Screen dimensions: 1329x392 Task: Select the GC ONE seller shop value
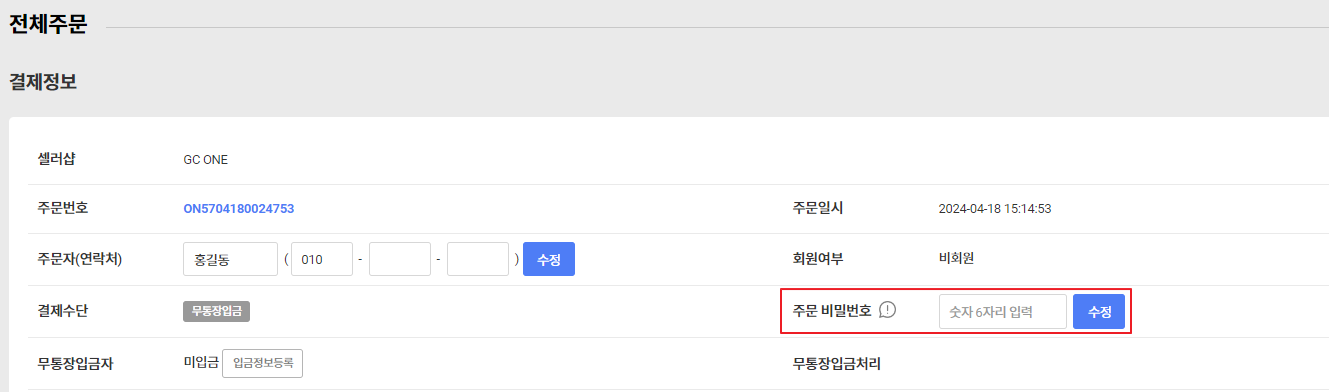click(206, 159)
